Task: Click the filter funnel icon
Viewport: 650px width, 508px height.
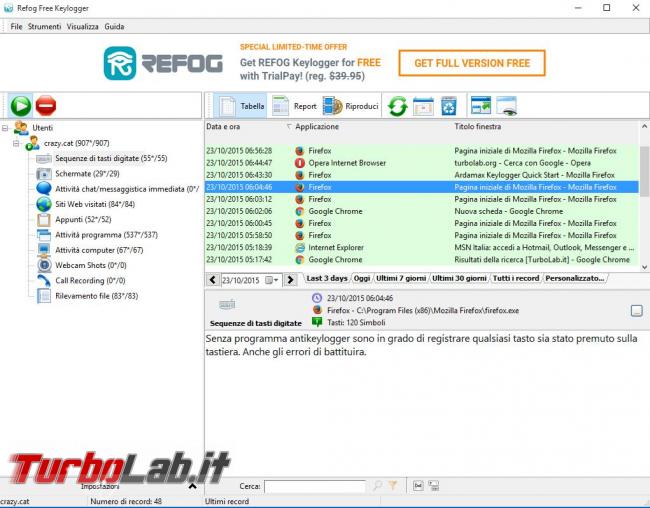Action: pyautogui.click(x=393, y=485)
